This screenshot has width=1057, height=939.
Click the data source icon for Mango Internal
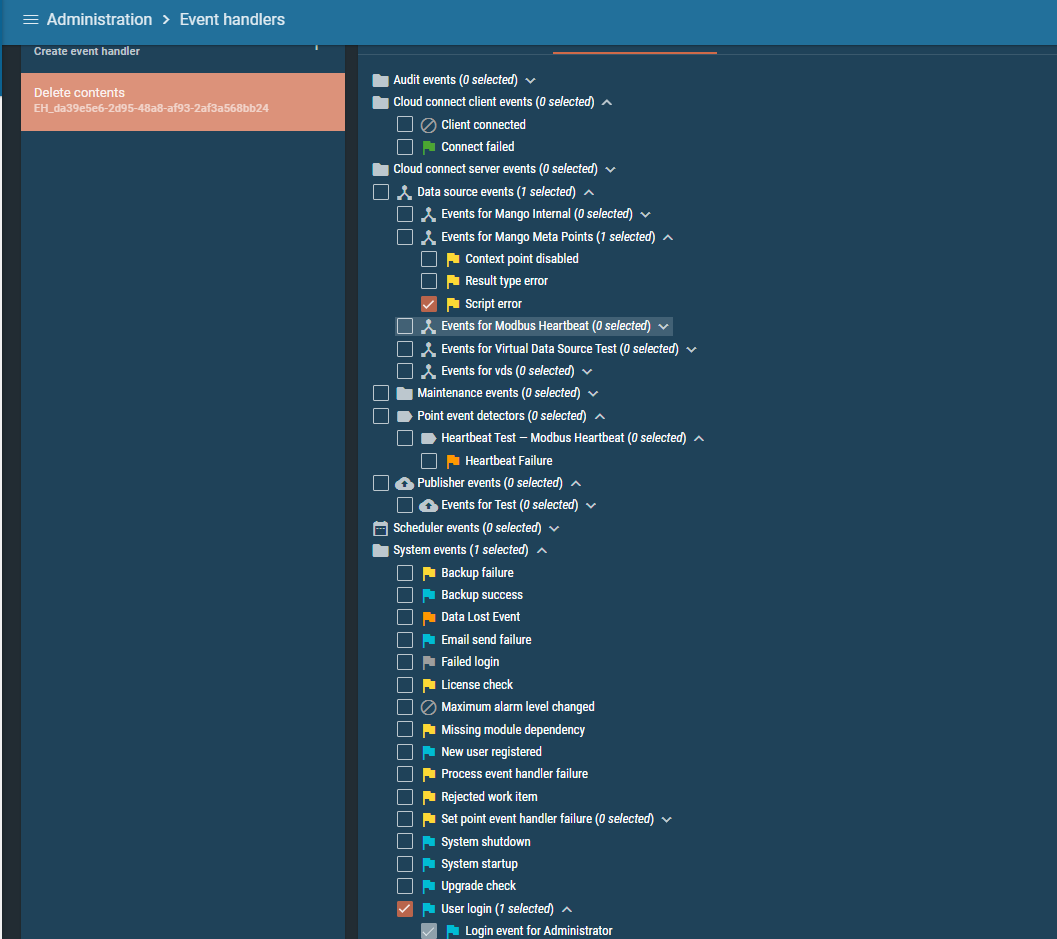429,214
